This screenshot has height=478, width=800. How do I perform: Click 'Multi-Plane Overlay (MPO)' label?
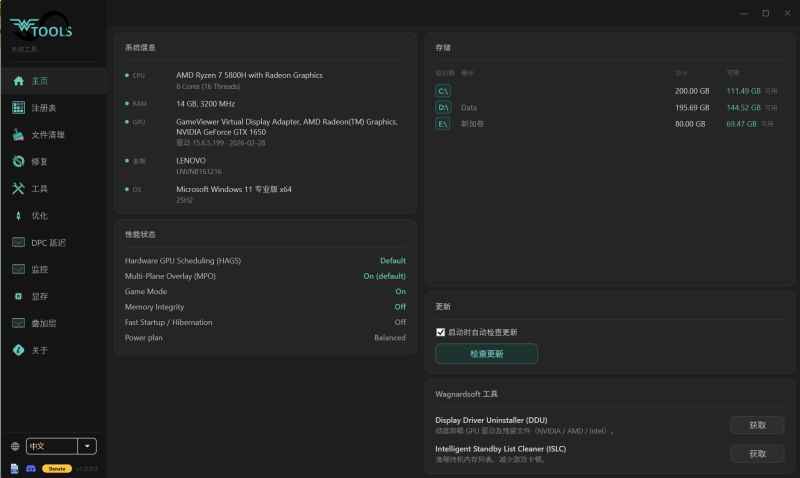(x=170, y=276)
